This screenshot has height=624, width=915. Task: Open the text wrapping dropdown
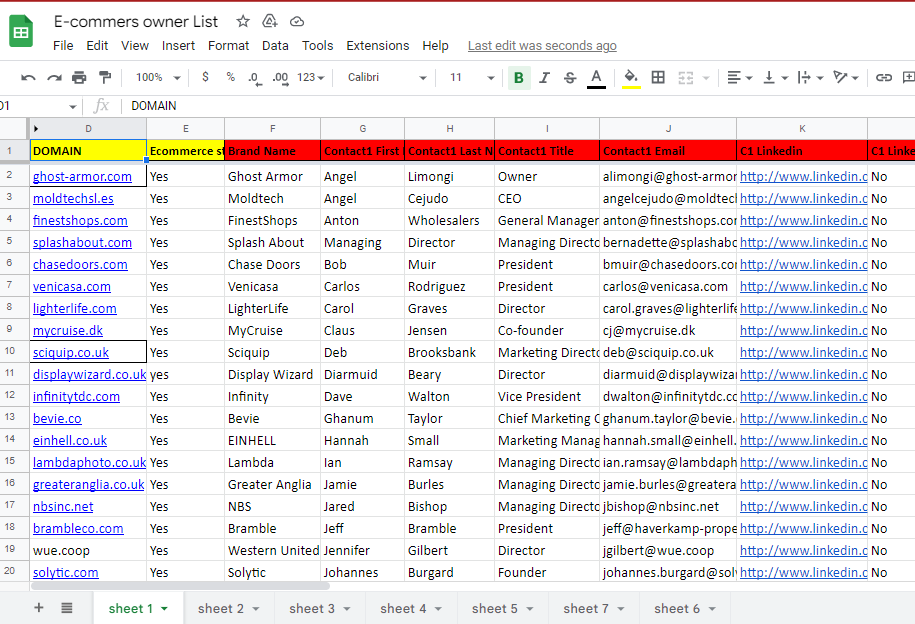[x=811, y=77]
